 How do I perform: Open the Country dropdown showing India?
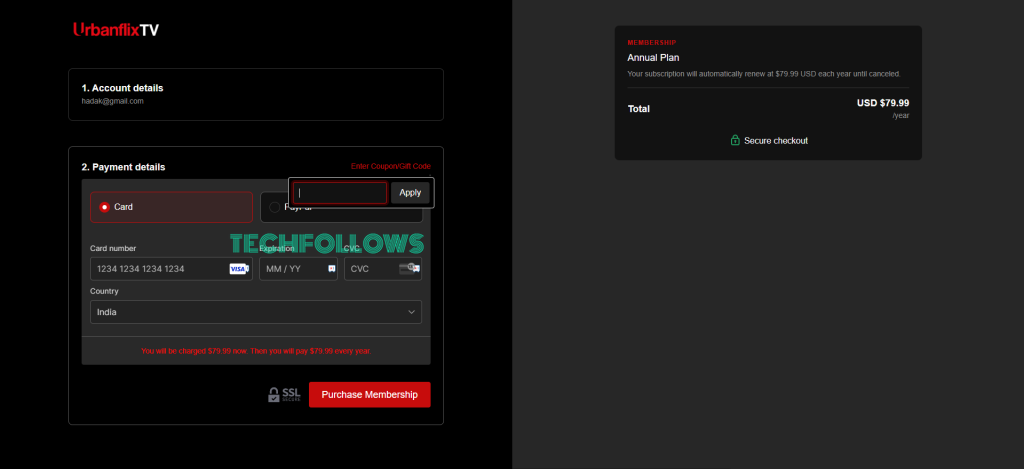click(x=256, y=312)
